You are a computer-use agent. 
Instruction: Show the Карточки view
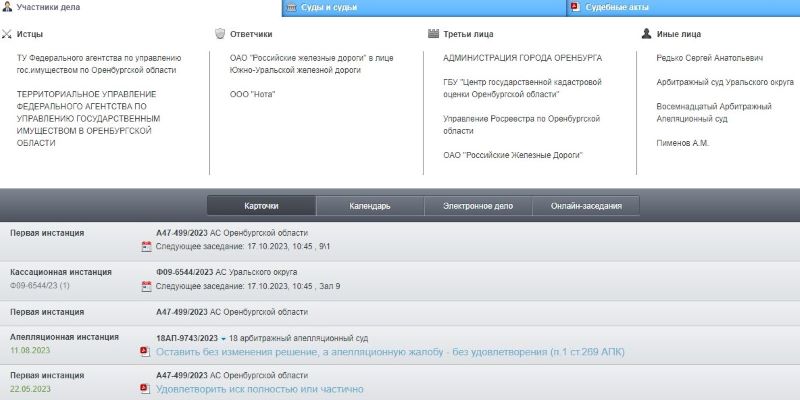[x=261, y=206]
